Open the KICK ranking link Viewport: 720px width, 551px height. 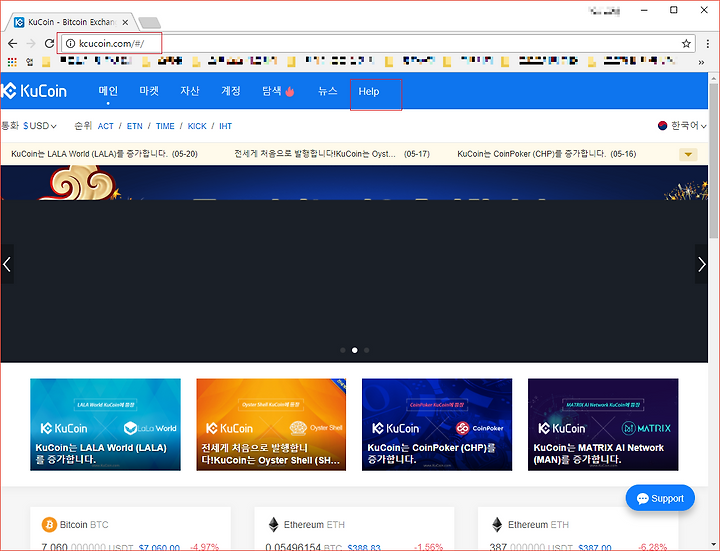click(197, 126)
